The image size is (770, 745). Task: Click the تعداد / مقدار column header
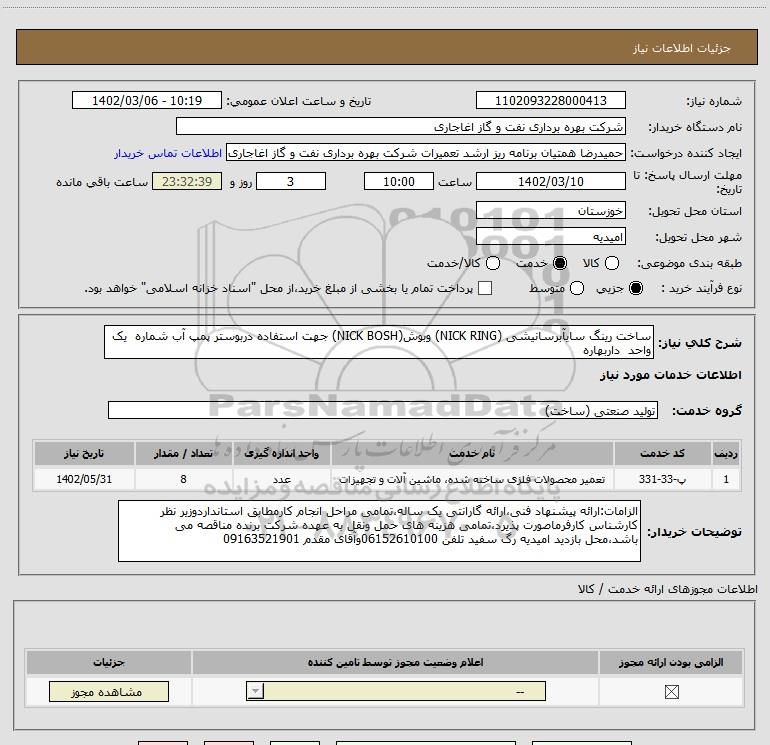(183, 453)
